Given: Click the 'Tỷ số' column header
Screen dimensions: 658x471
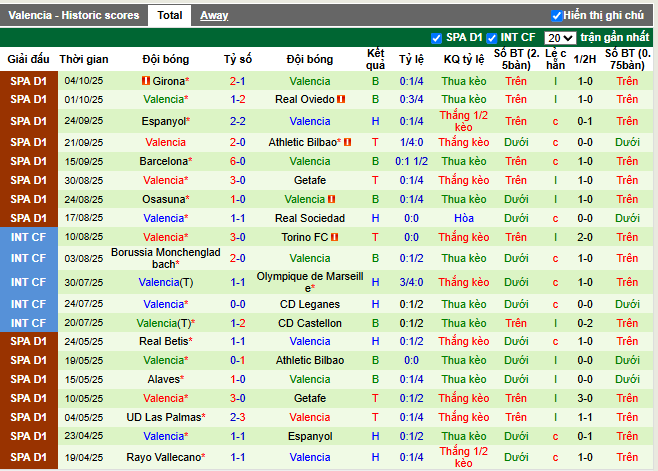Looking at the screenshot, I should 237,59.
